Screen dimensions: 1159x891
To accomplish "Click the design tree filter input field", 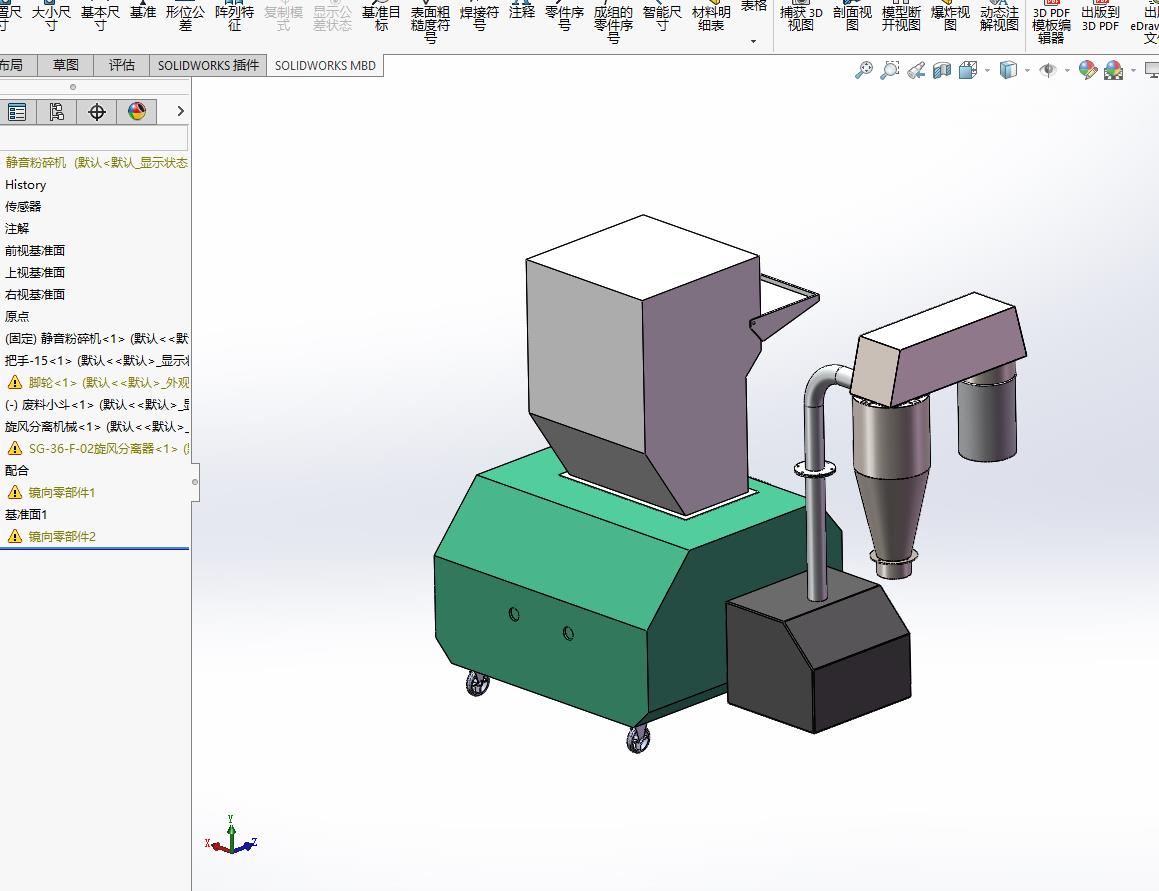I will pyautogui.click(x=94, y=138).
